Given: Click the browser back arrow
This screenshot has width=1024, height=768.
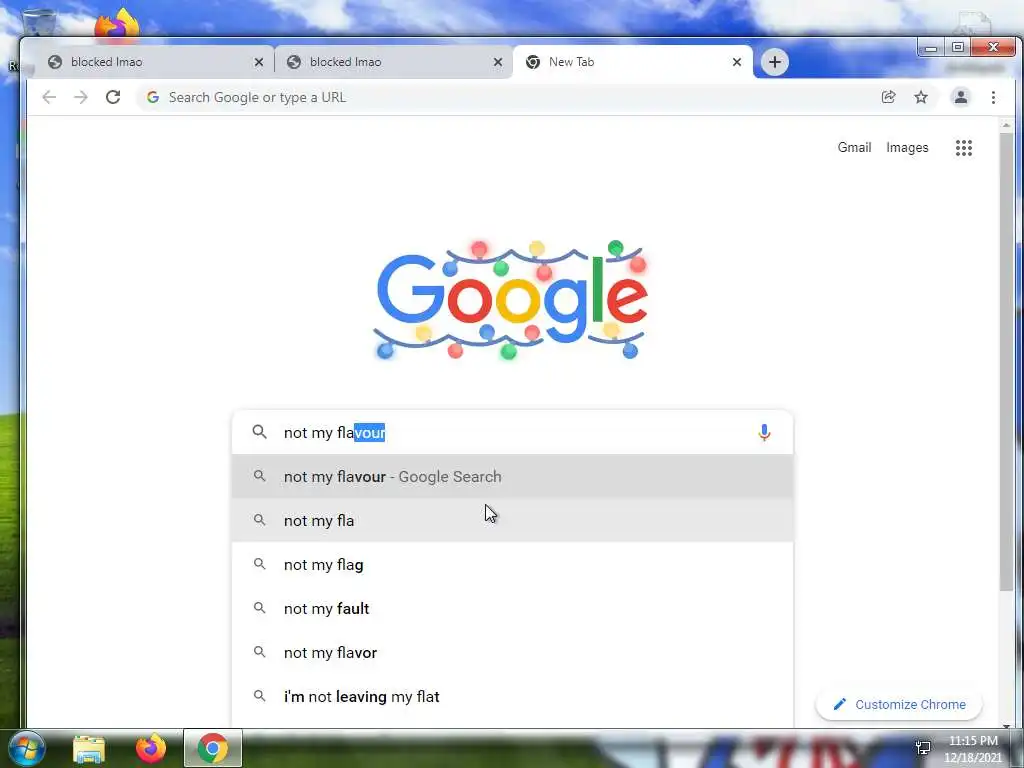Looking at the screenshot, I should click(x=49, y=97).
